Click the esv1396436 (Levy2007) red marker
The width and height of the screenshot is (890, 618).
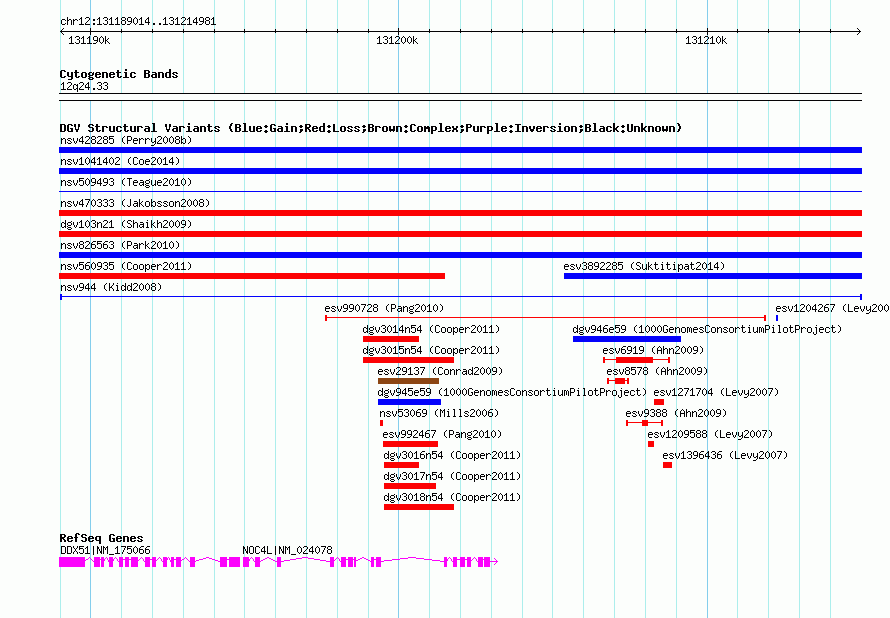coord(668,465)
